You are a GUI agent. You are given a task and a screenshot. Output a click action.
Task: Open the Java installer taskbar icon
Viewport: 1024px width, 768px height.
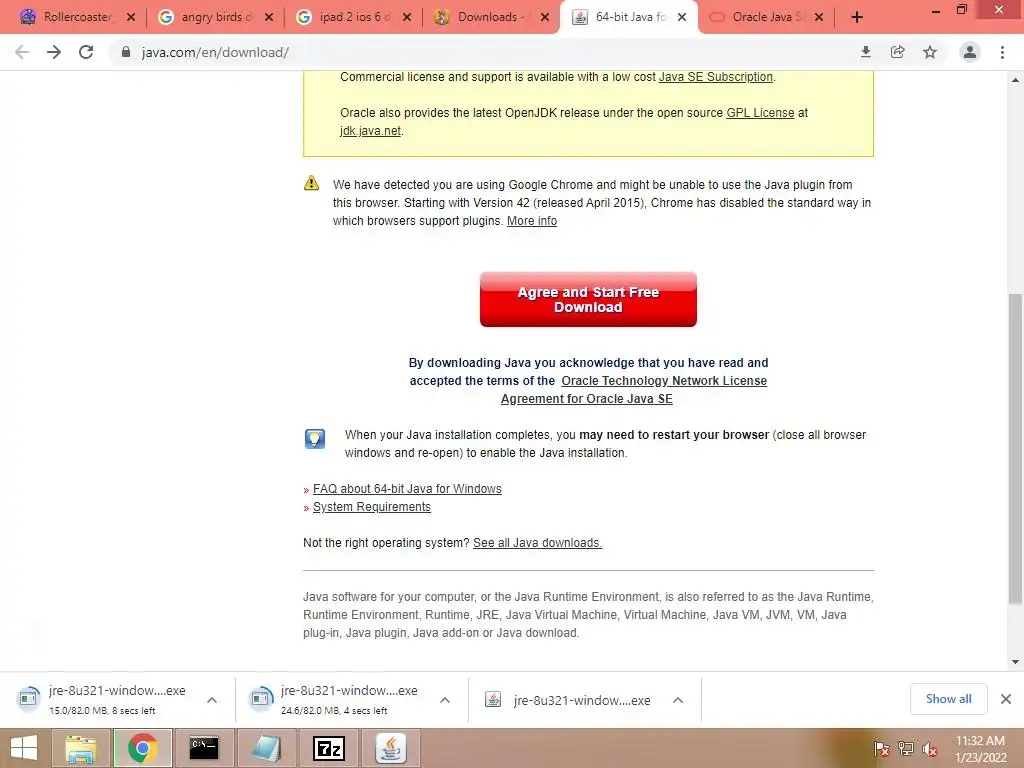point(391,748)
